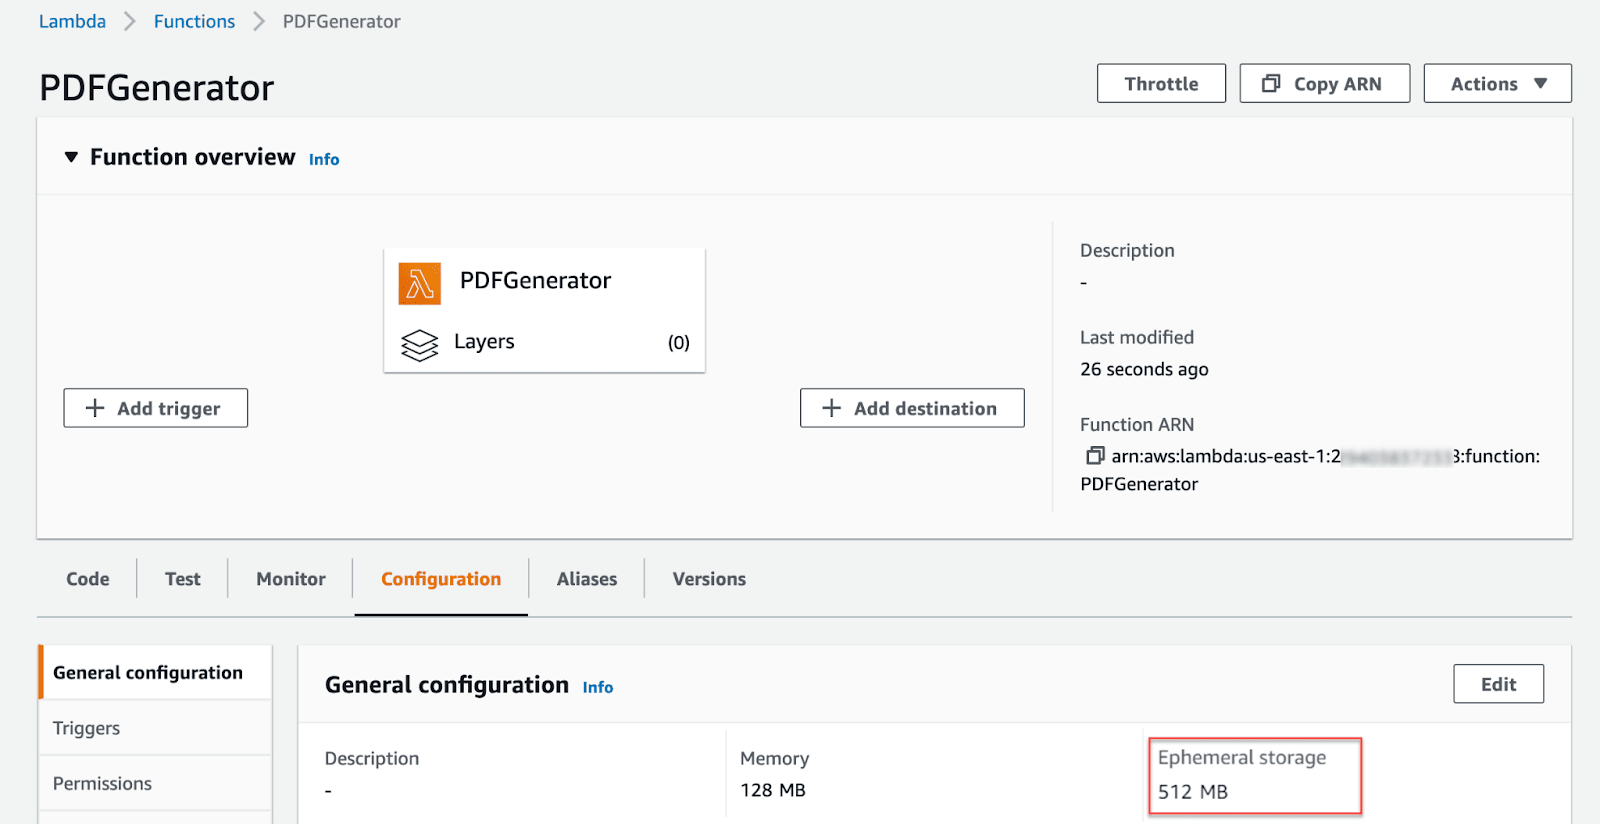Open Info link beside General configuration heading
This screenshot has height=824, width=1600.
598,687
